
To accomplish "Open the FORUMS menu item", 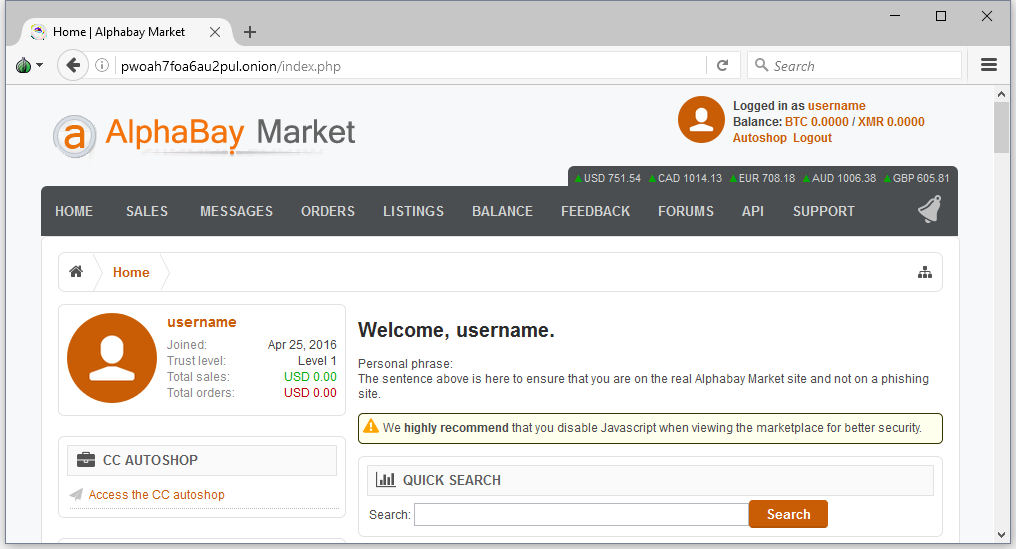I will click(686, 211).
